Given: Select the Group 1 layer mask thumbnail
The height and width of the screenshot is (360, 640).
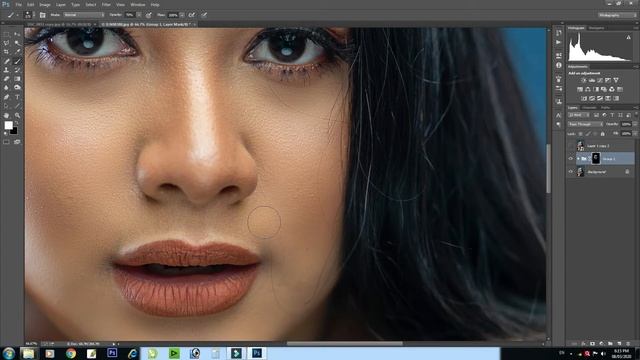Looking at the screenshot, I should pyautogui.click(x=596, y=158).
